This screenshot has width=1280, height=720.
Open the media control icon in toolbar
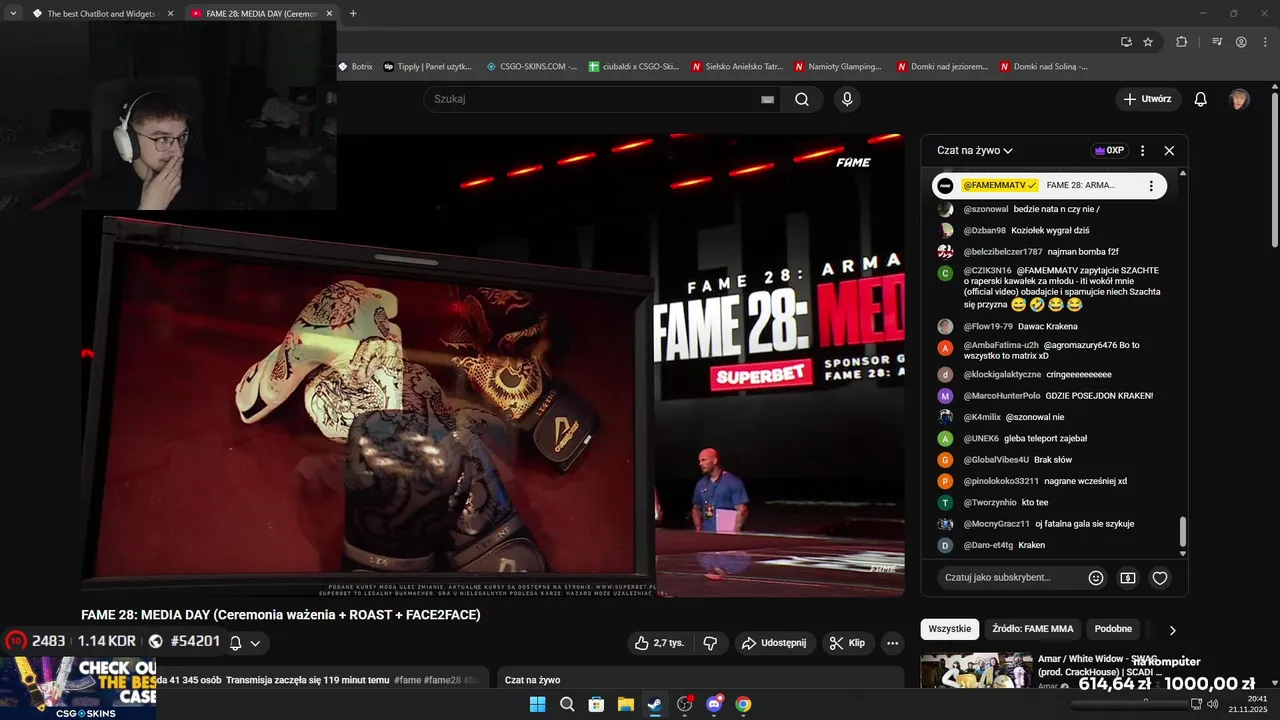[1217, 42]
